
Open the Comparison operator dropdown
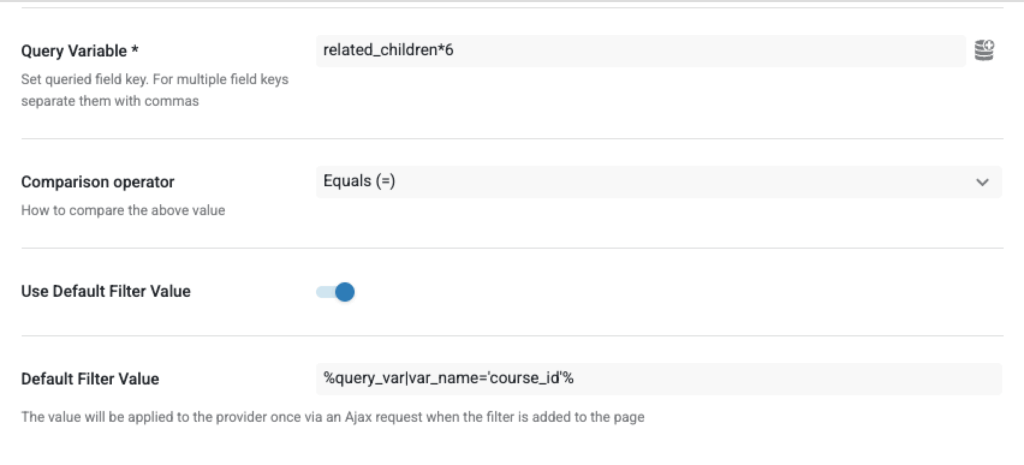point(658,182)
